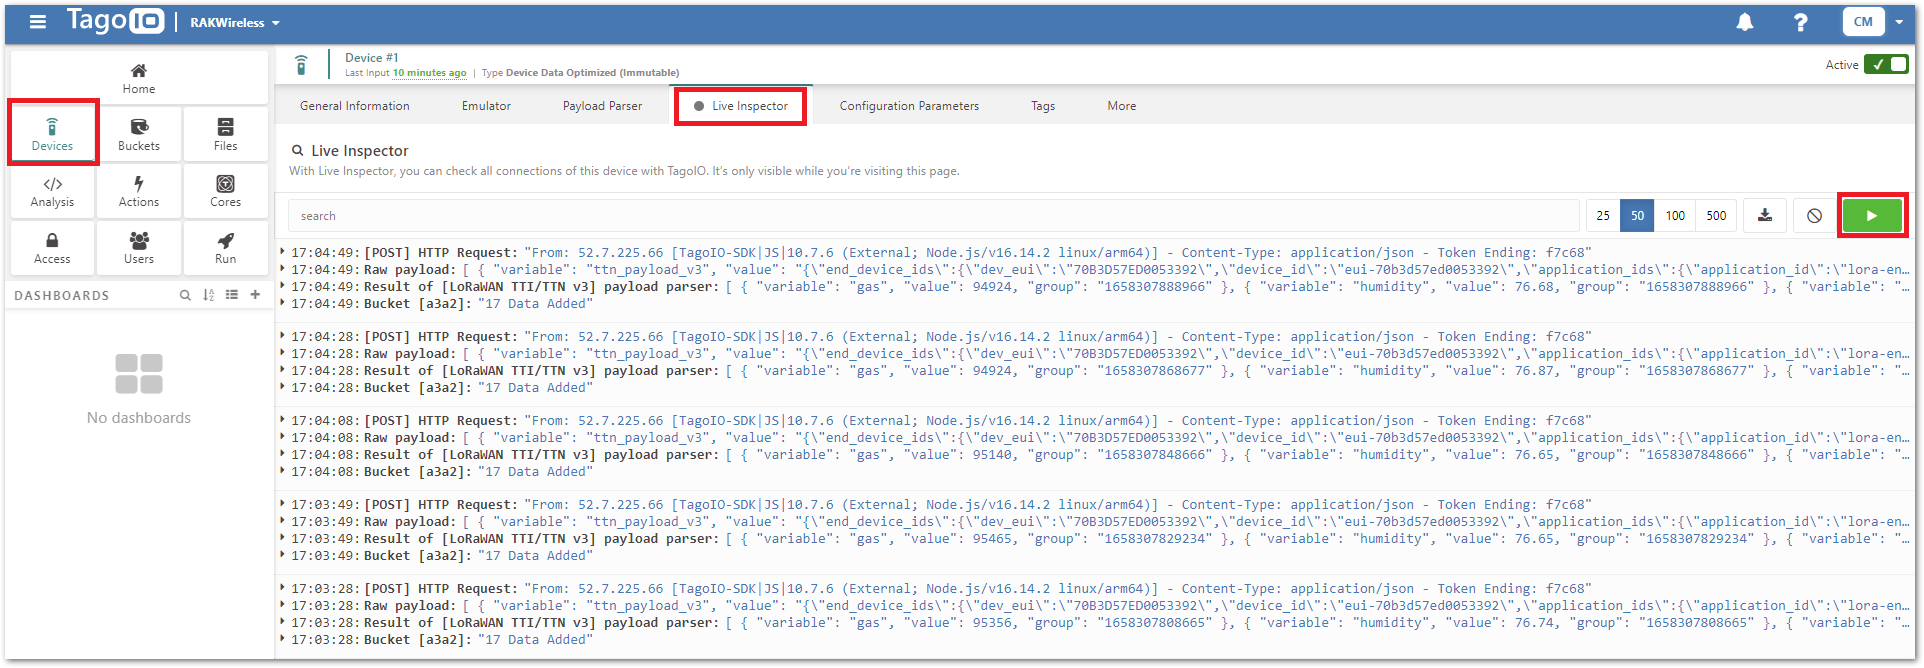Set log limit to 100 entries
This screenshot has height=668, width=1924.
click(1675, 216)
